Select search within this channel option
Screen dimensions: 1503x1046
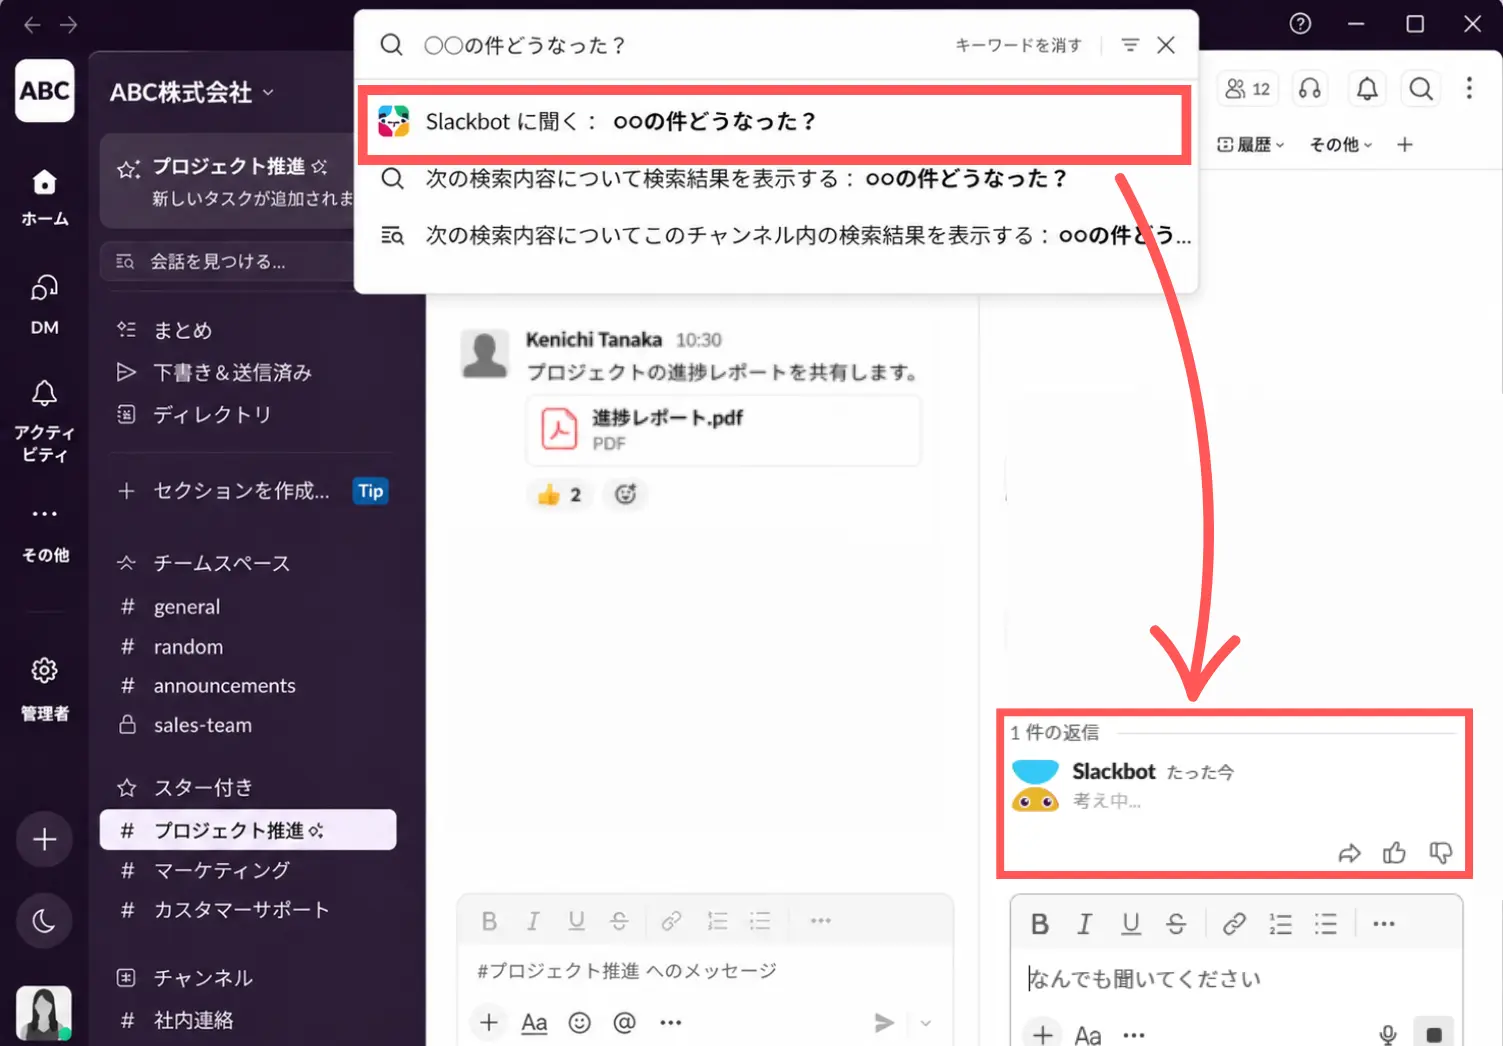pyautogui.click(x=775, y=236)
